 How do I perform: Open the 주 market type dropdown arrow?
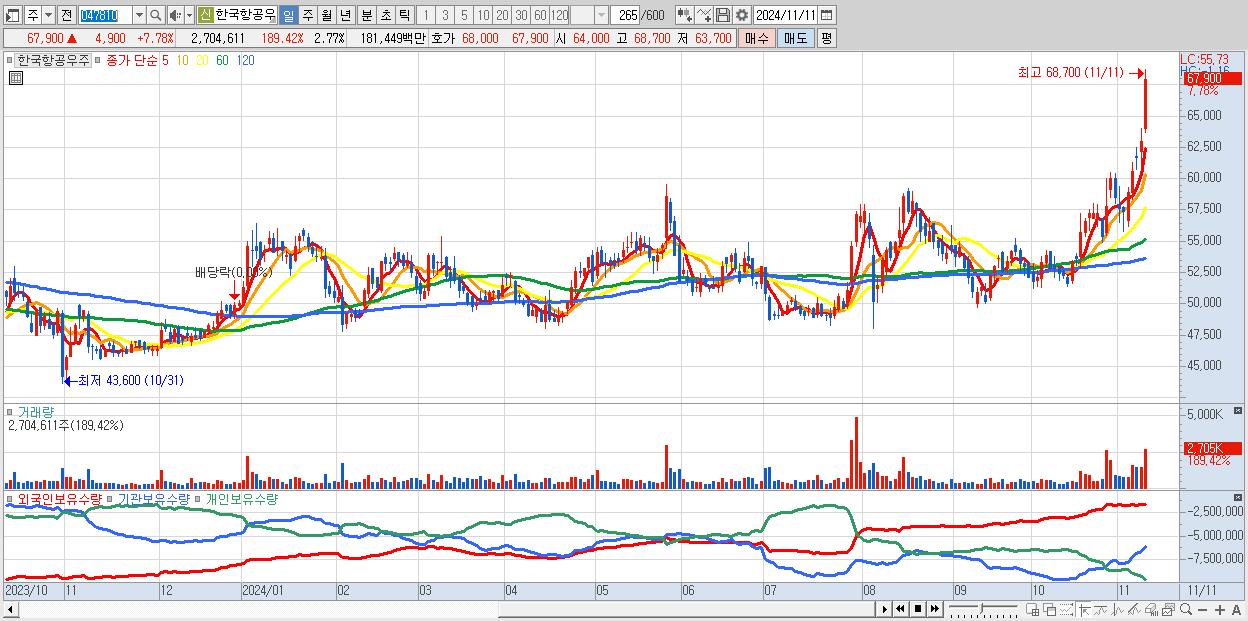coord(48,15)
